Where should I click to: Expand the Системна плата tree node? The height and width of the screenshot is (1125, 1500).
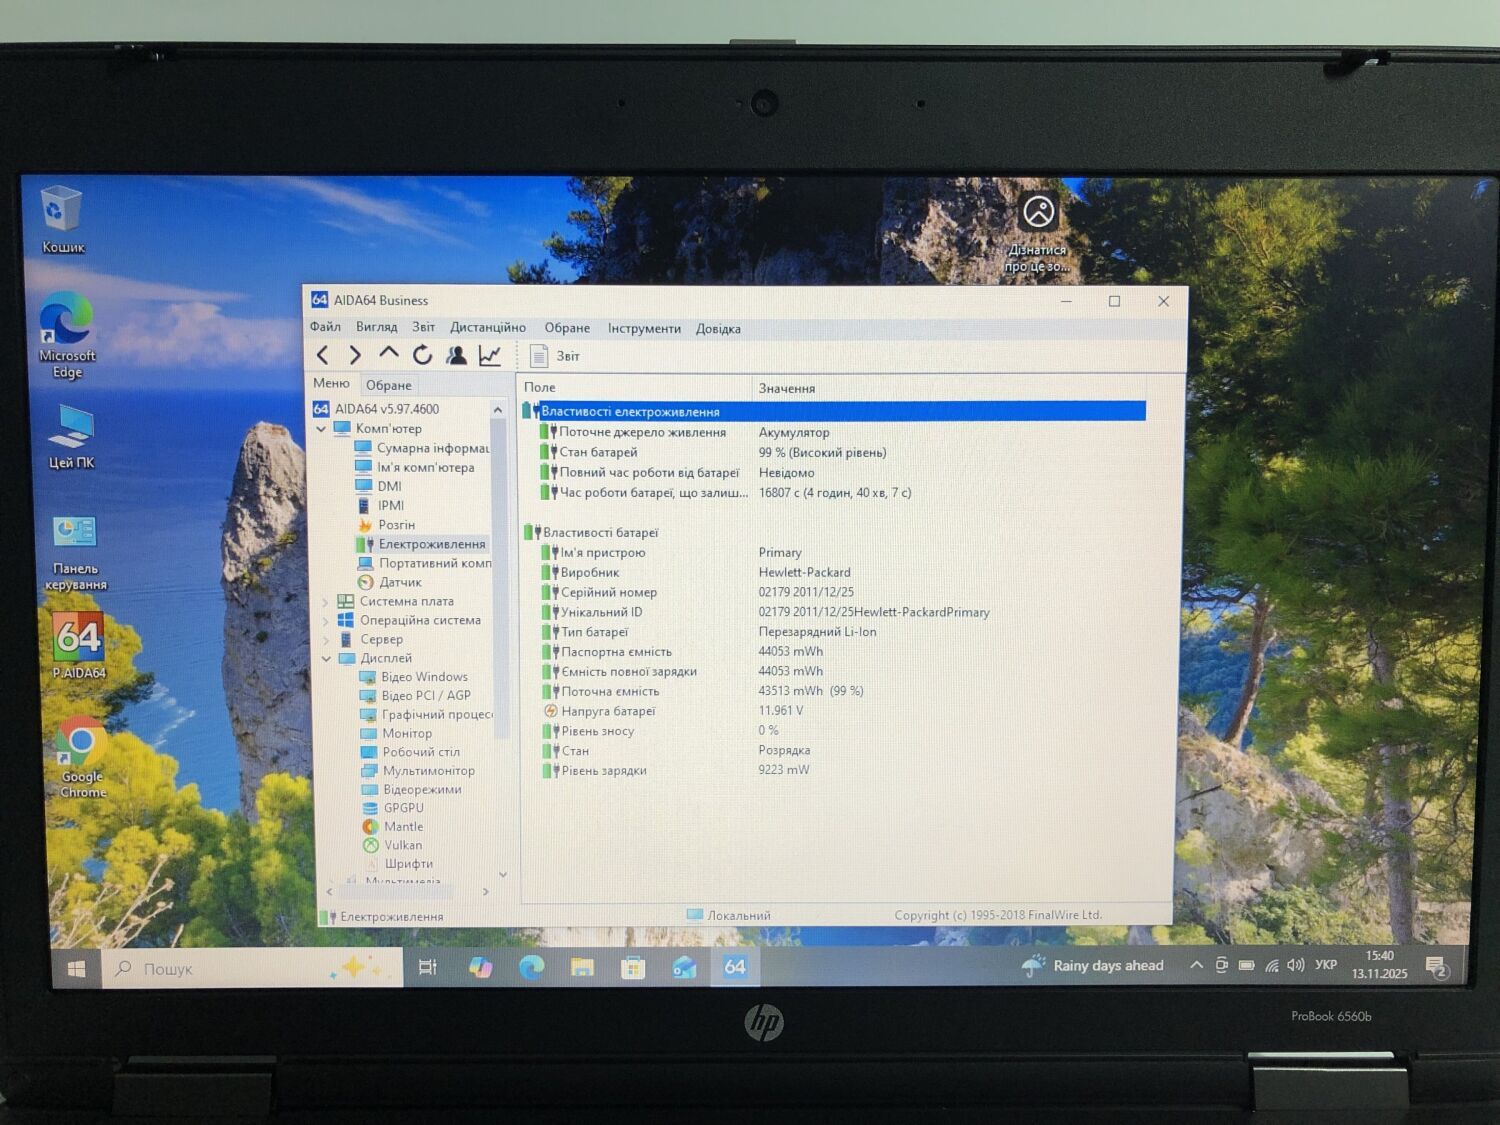326,602
